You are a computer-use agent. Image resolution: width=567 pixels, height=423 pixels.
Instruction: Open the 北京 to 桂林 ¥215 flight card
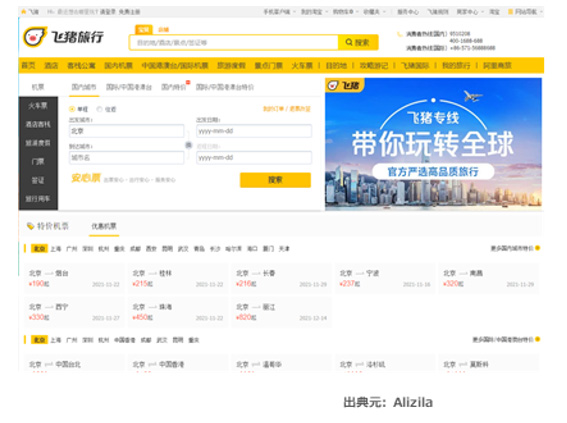tap(178, 278)
